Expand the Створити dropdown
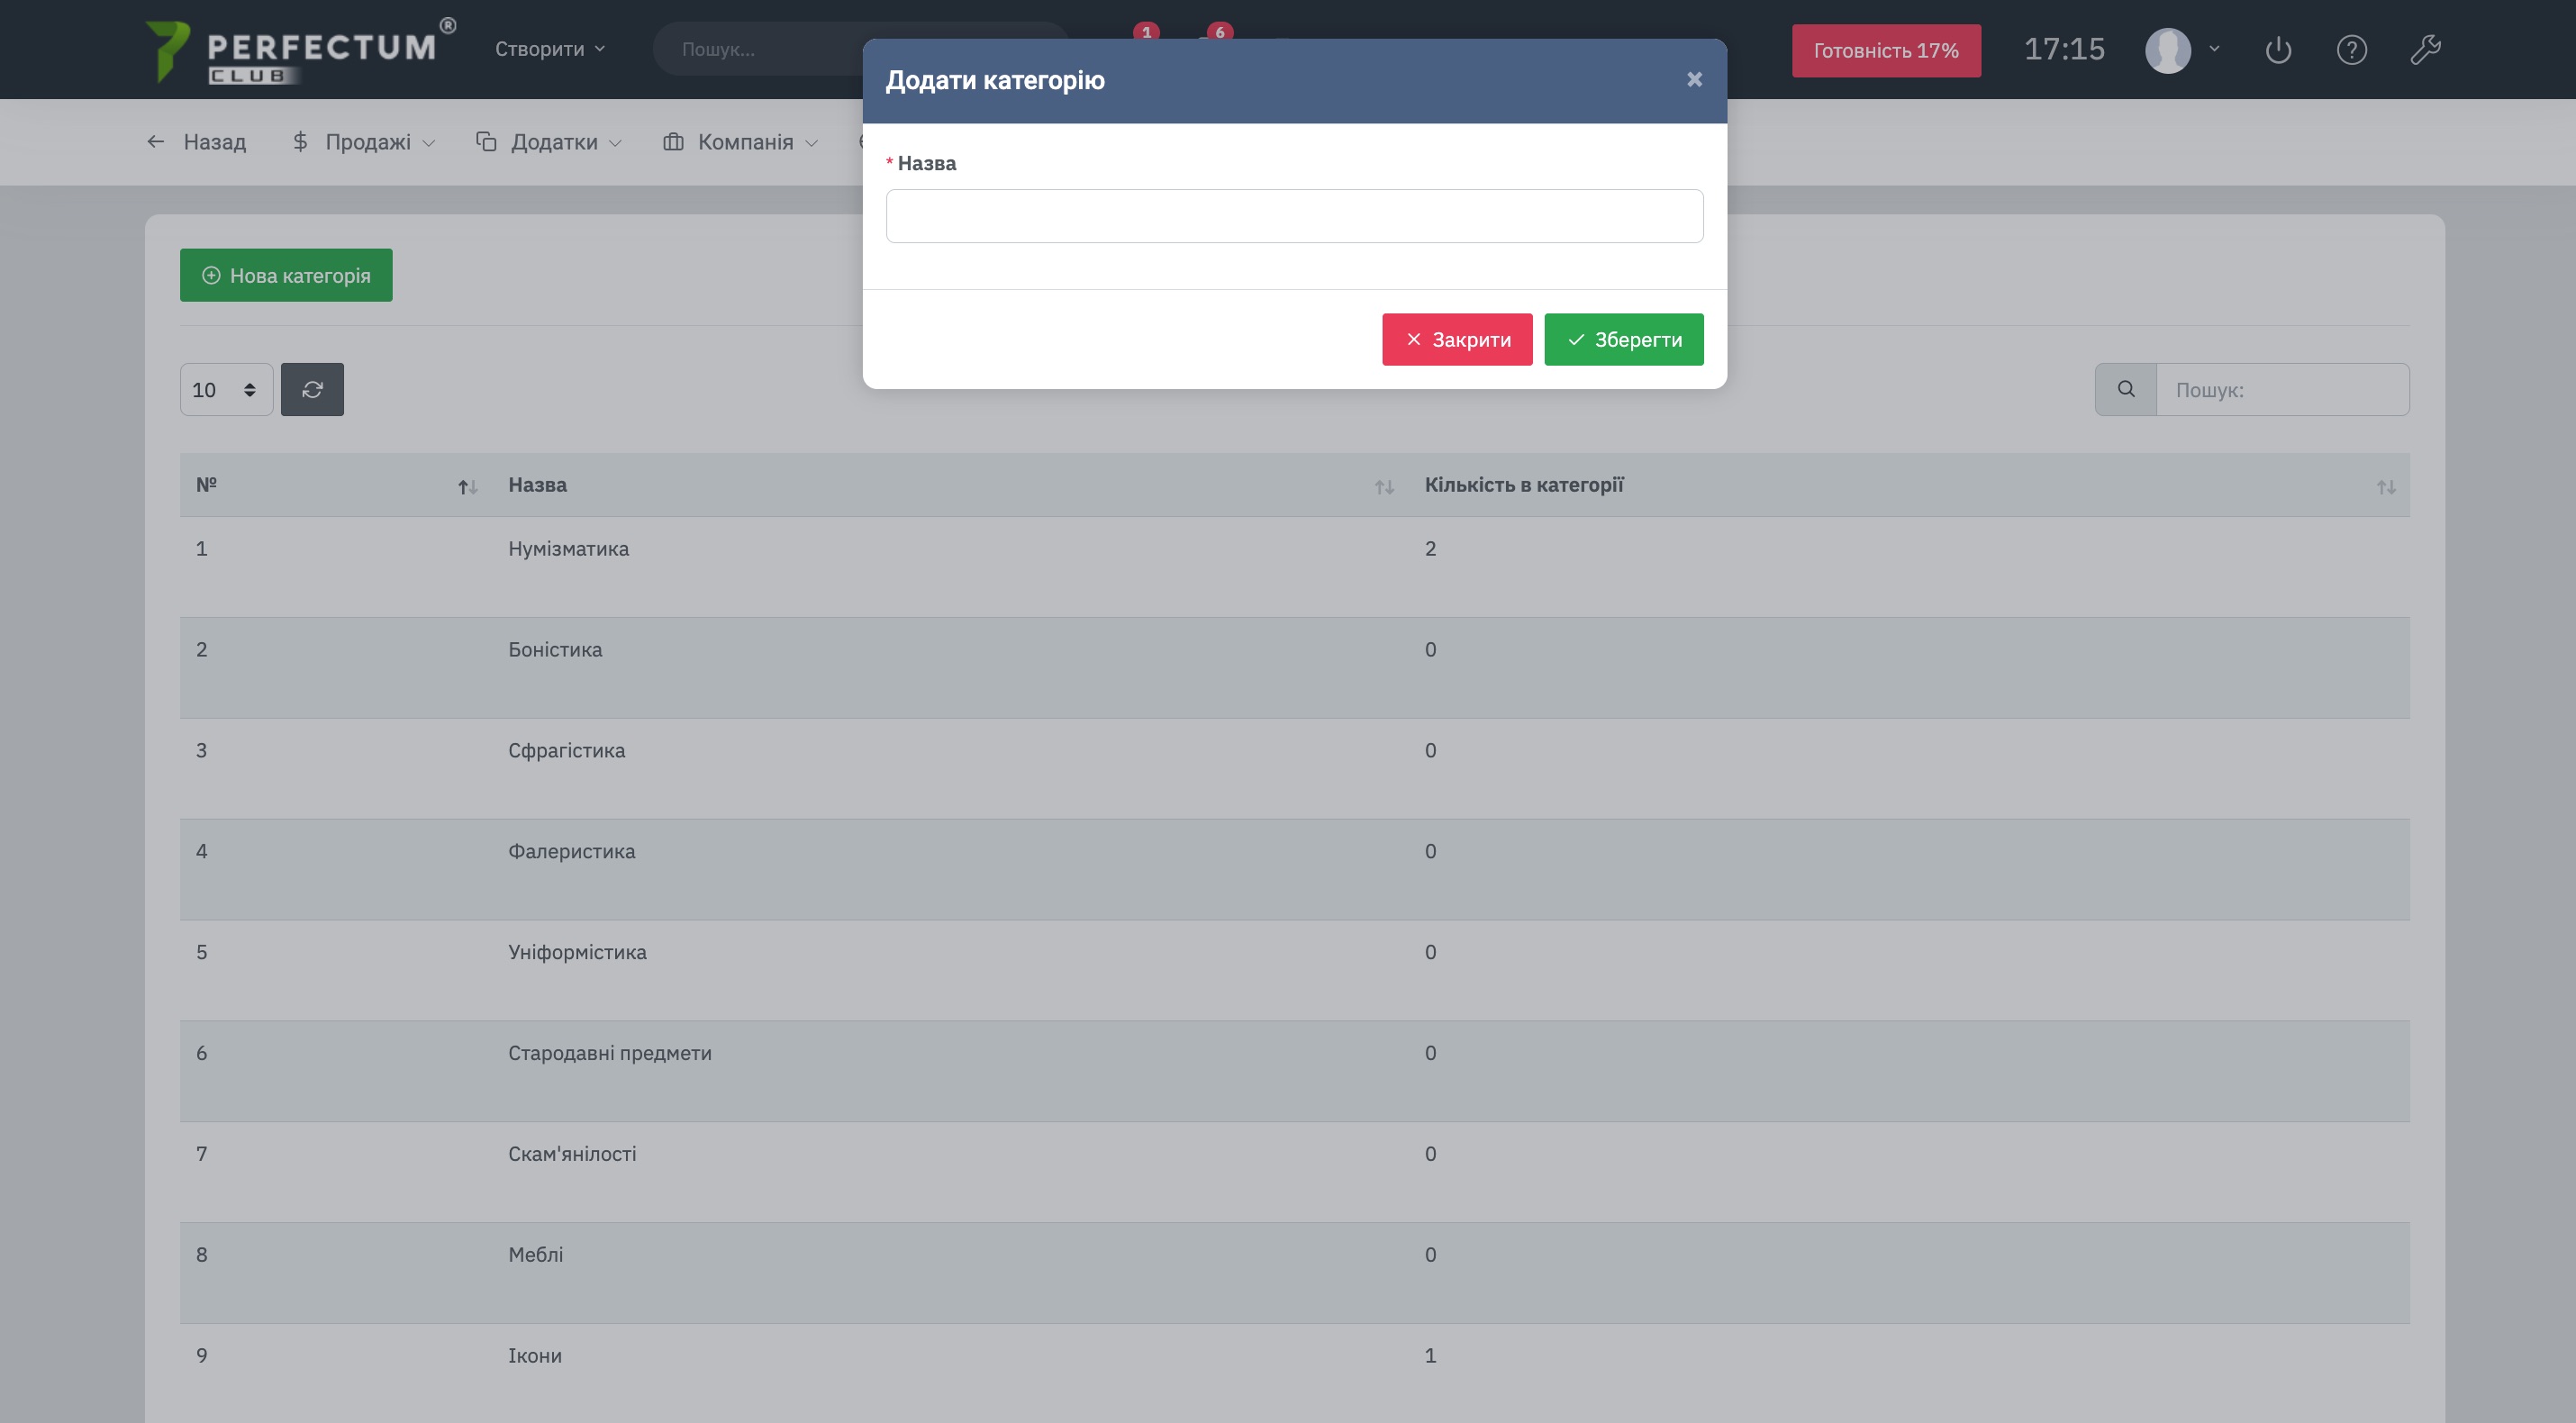 point(550,49)
